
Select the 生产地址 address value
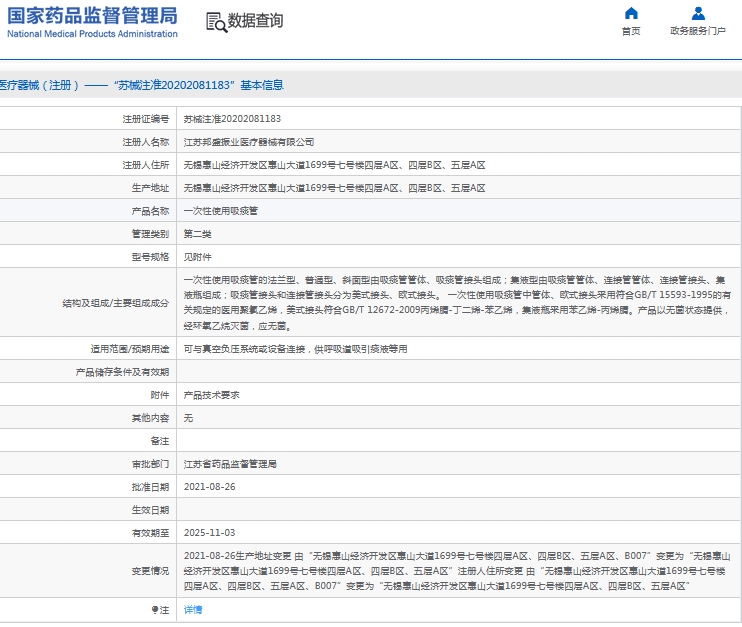tap(334, 188)
